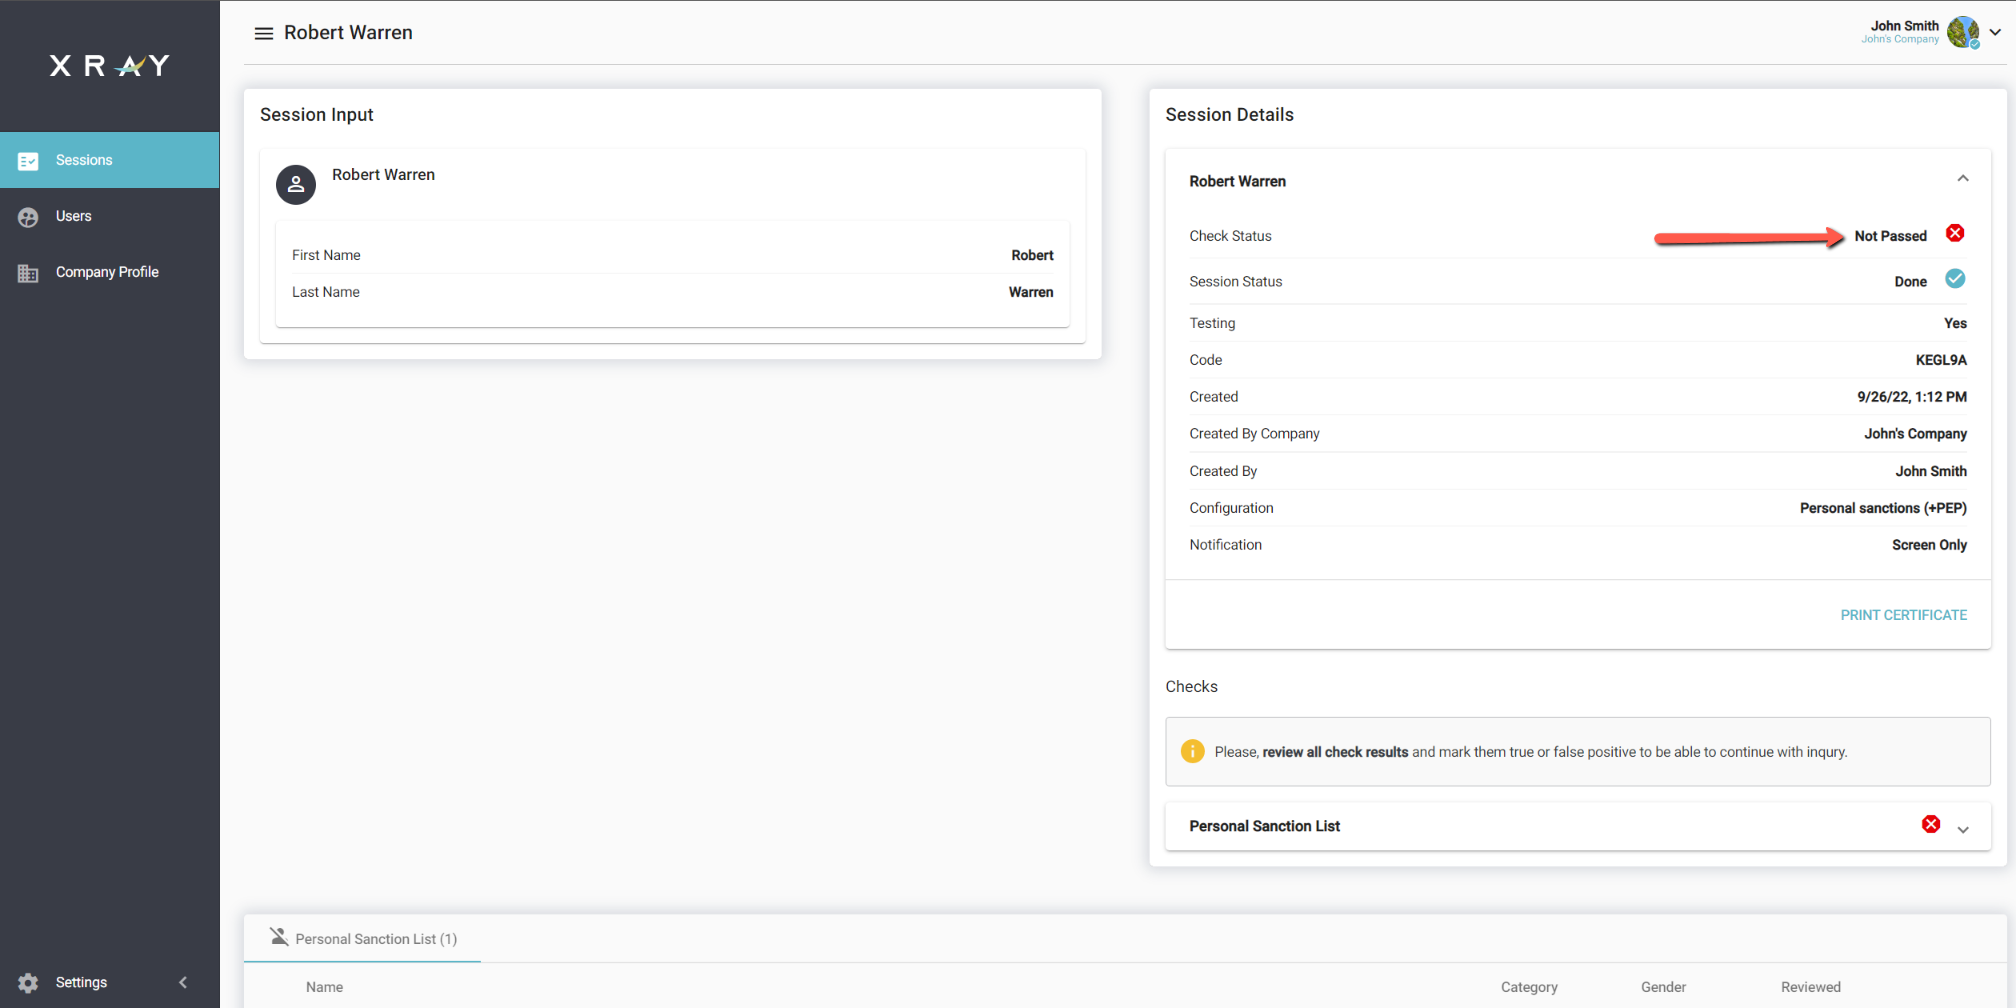Sort by the Name column header

(x=324, y=987)
